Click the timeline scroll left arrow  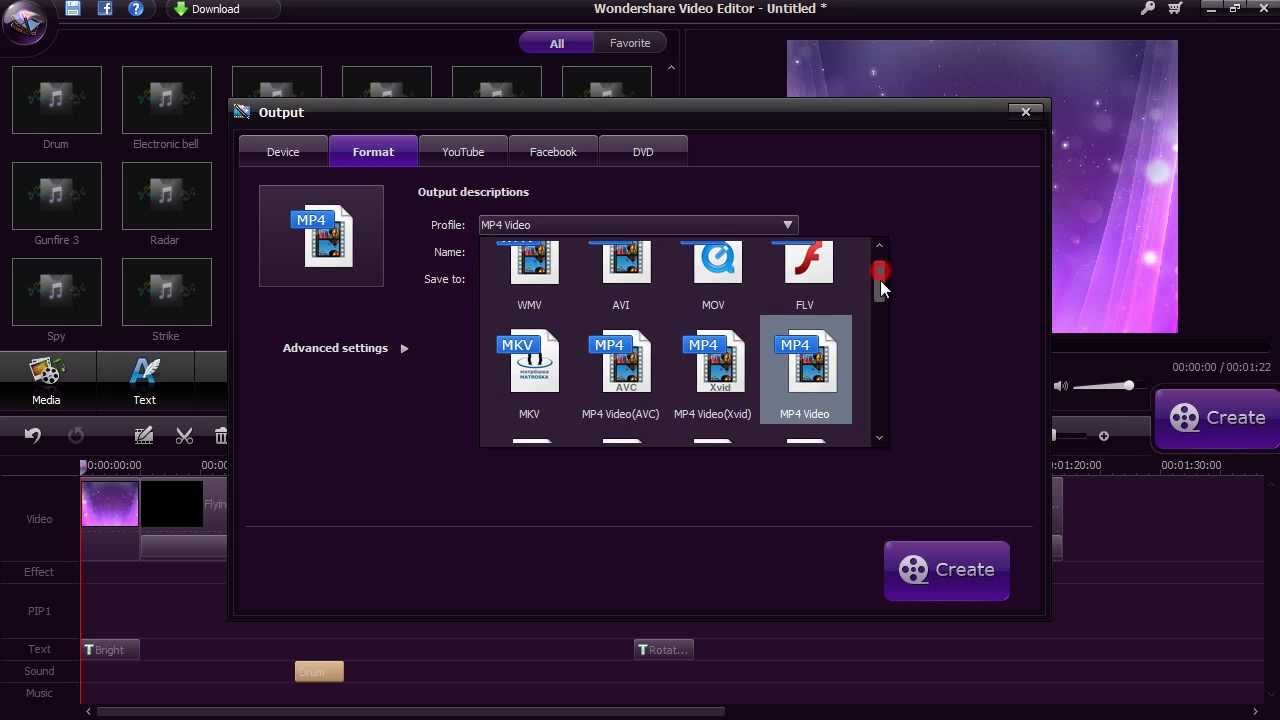pos(88,712)
